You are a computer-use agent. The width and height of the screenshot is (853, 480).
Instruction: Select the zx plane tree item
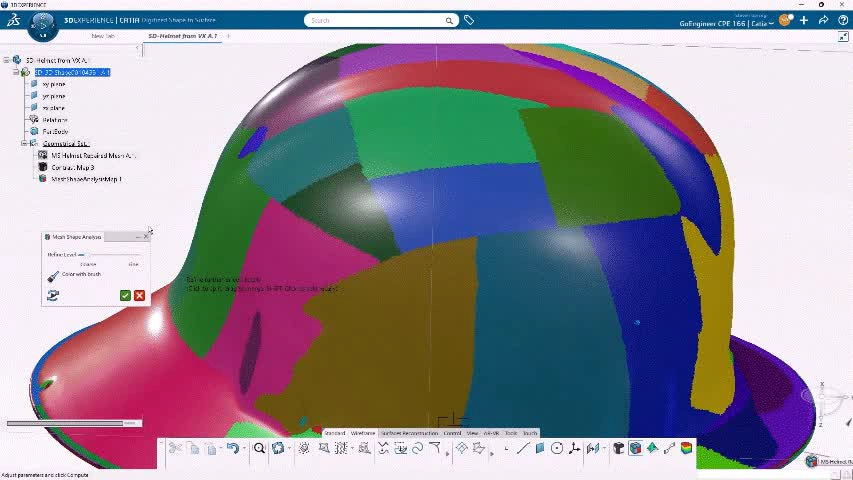pyautogui.click(x=54, y=108)
